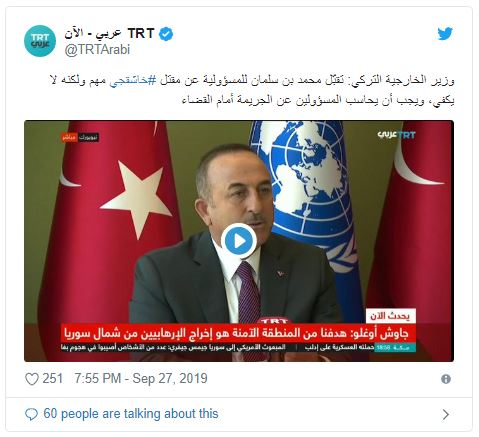479x437 pixels.
Task: Click the 251 likes count
Action: (x=53, y=379)
